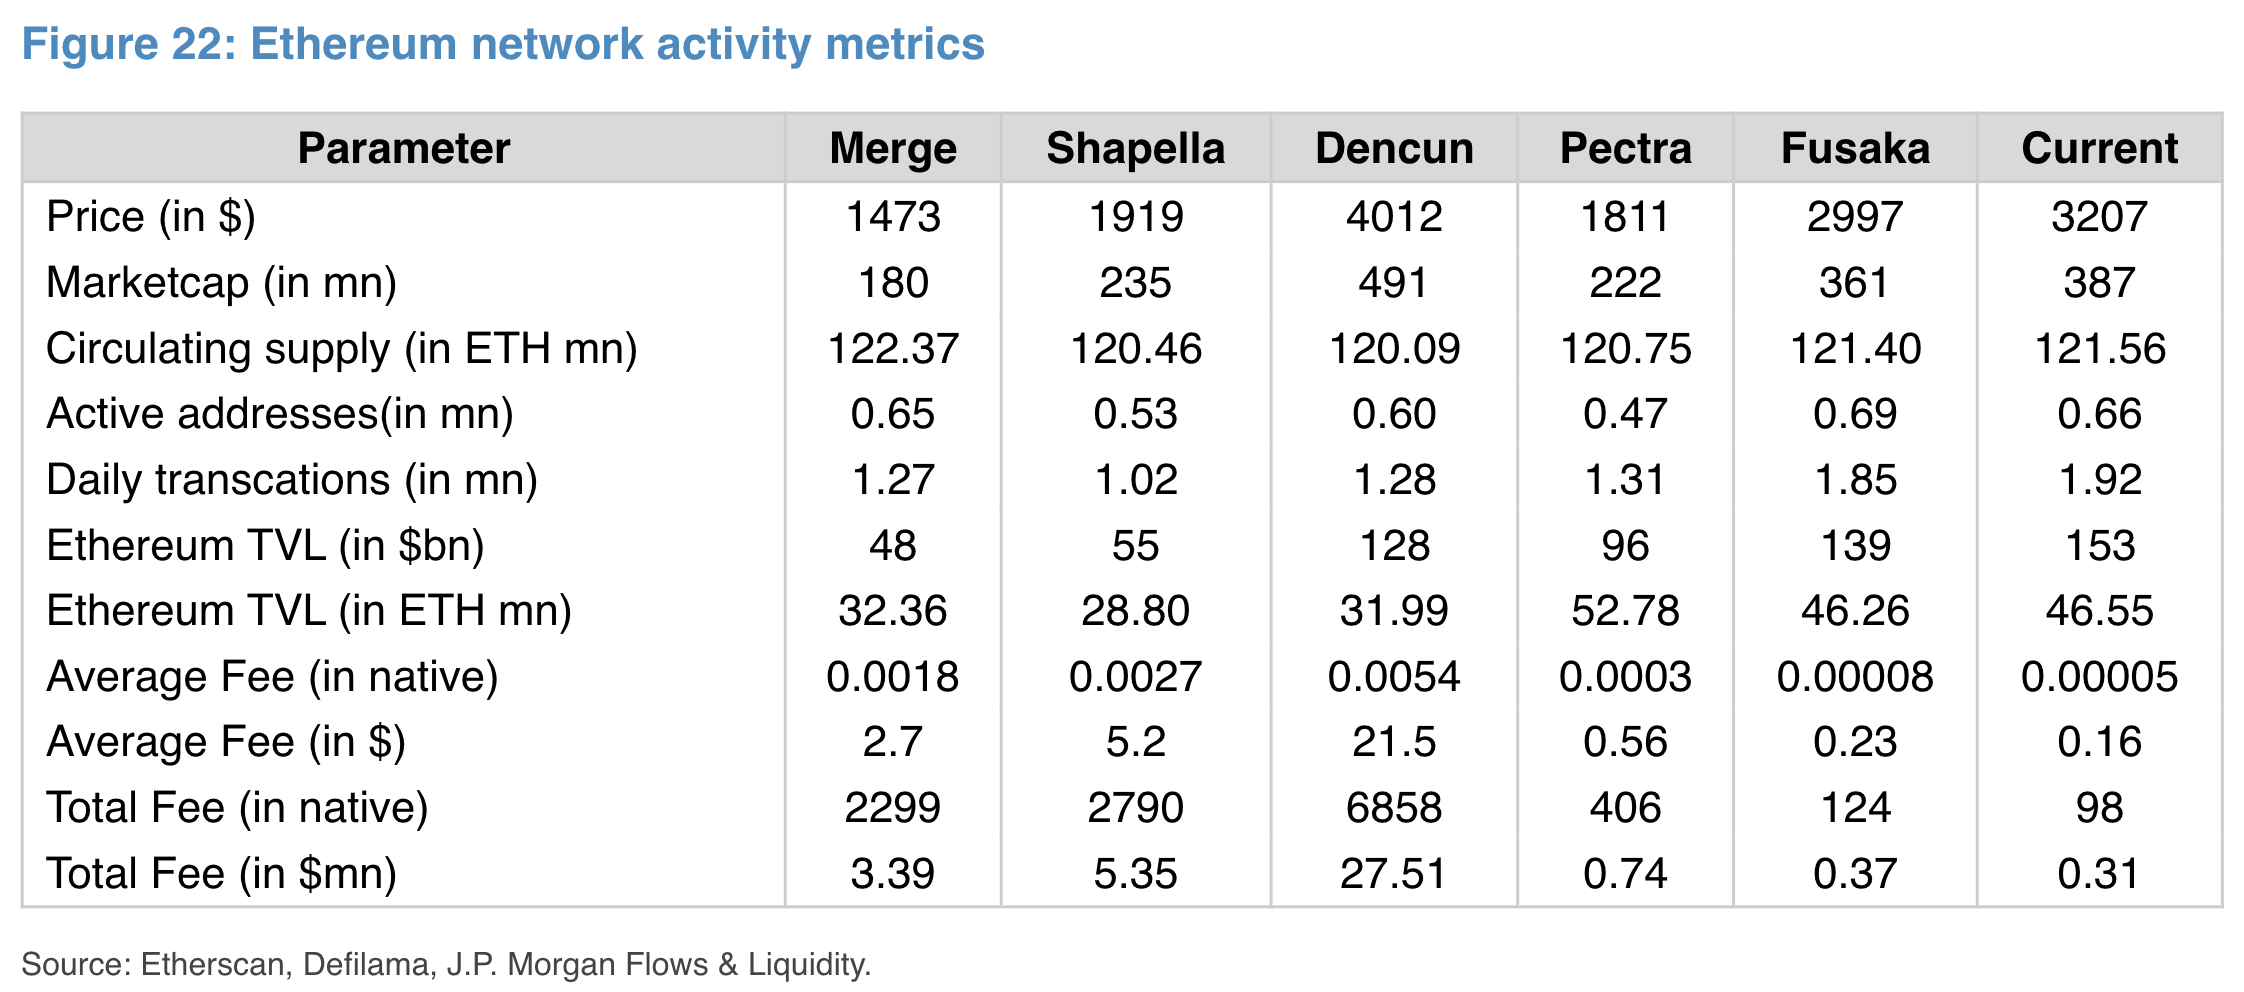Click the Marketcap (in mn) row label
The image size is (2244, 992).
pyautogui.click(x=221, y=282)
